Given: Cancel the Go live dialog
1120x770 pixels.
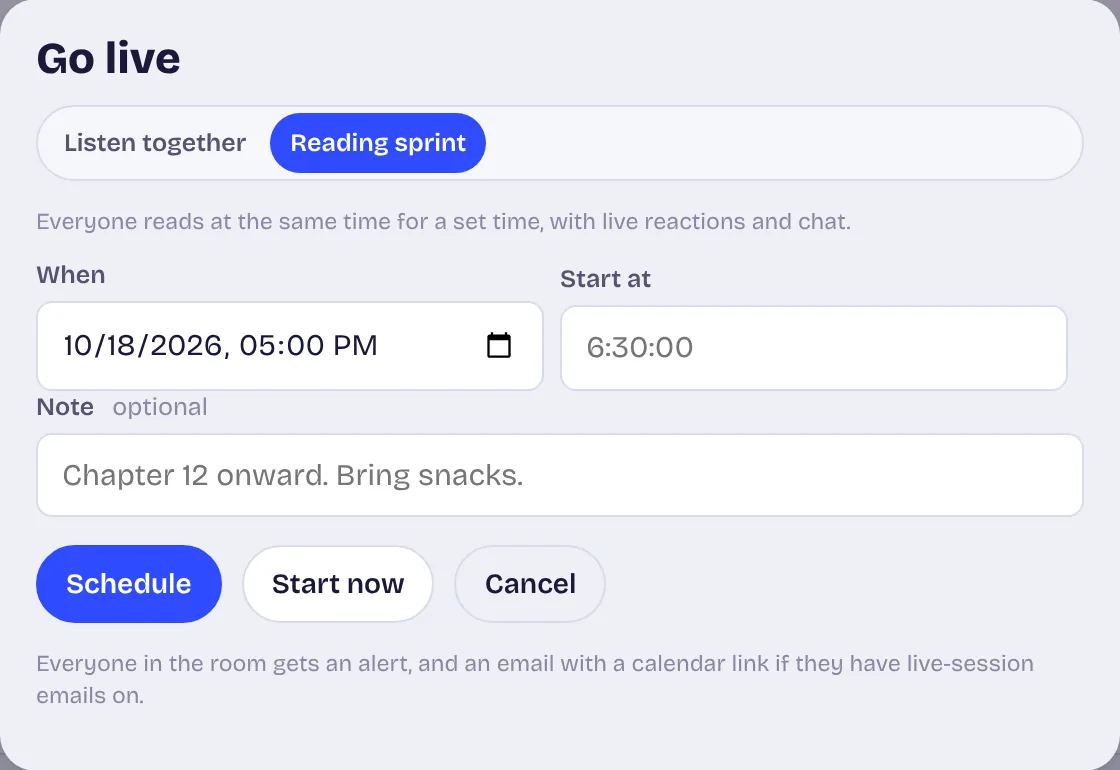Looking at the screenshot, I should [530, 584].
